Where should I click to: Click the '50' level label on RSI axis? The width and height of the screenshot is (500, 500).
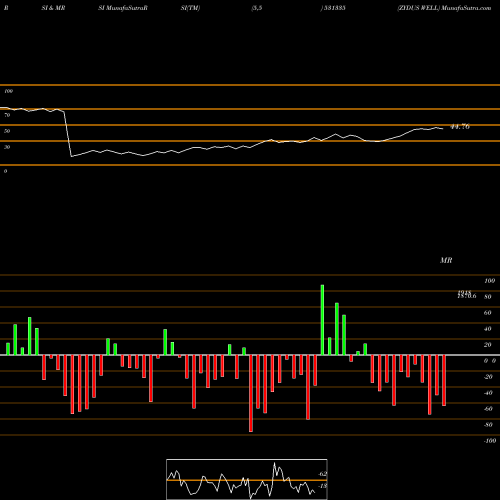(7, 131)
